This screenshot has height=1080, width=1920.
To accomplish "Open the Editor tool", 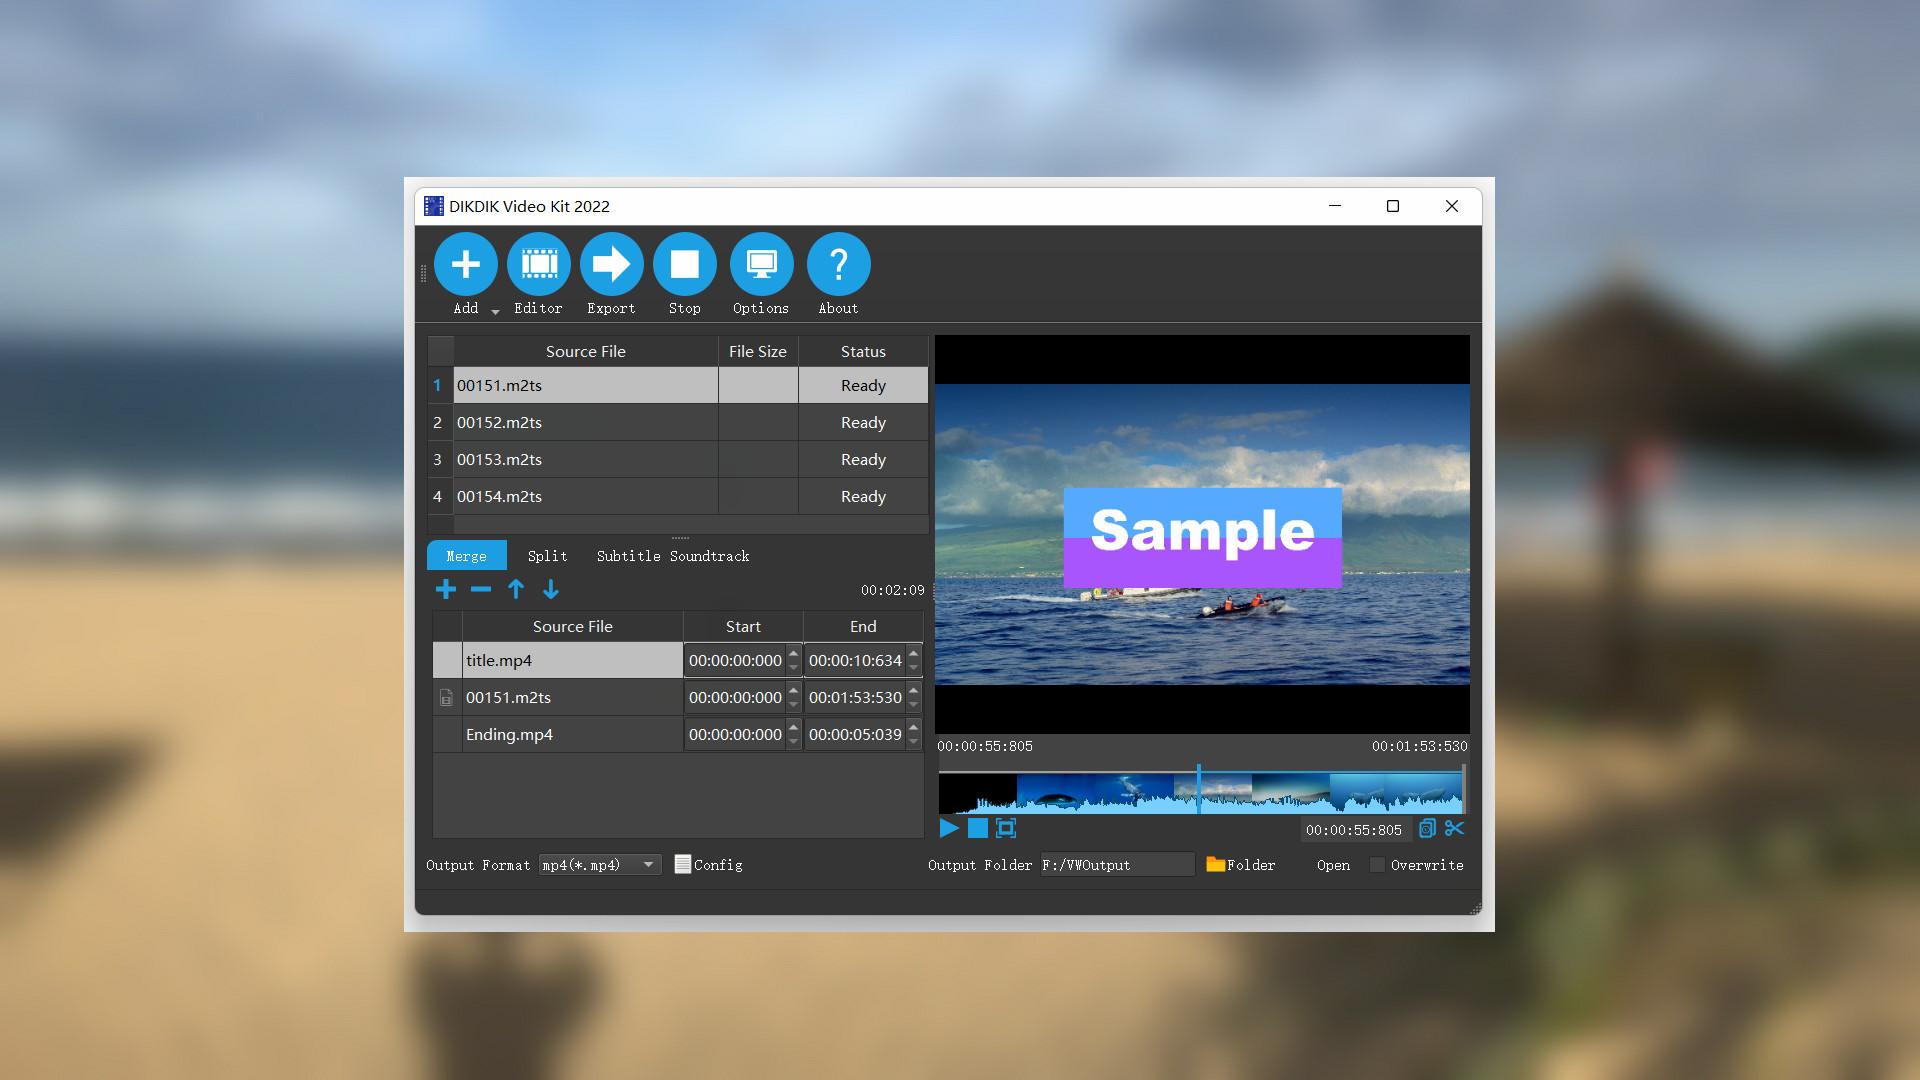I will click(x=538, y=265).
